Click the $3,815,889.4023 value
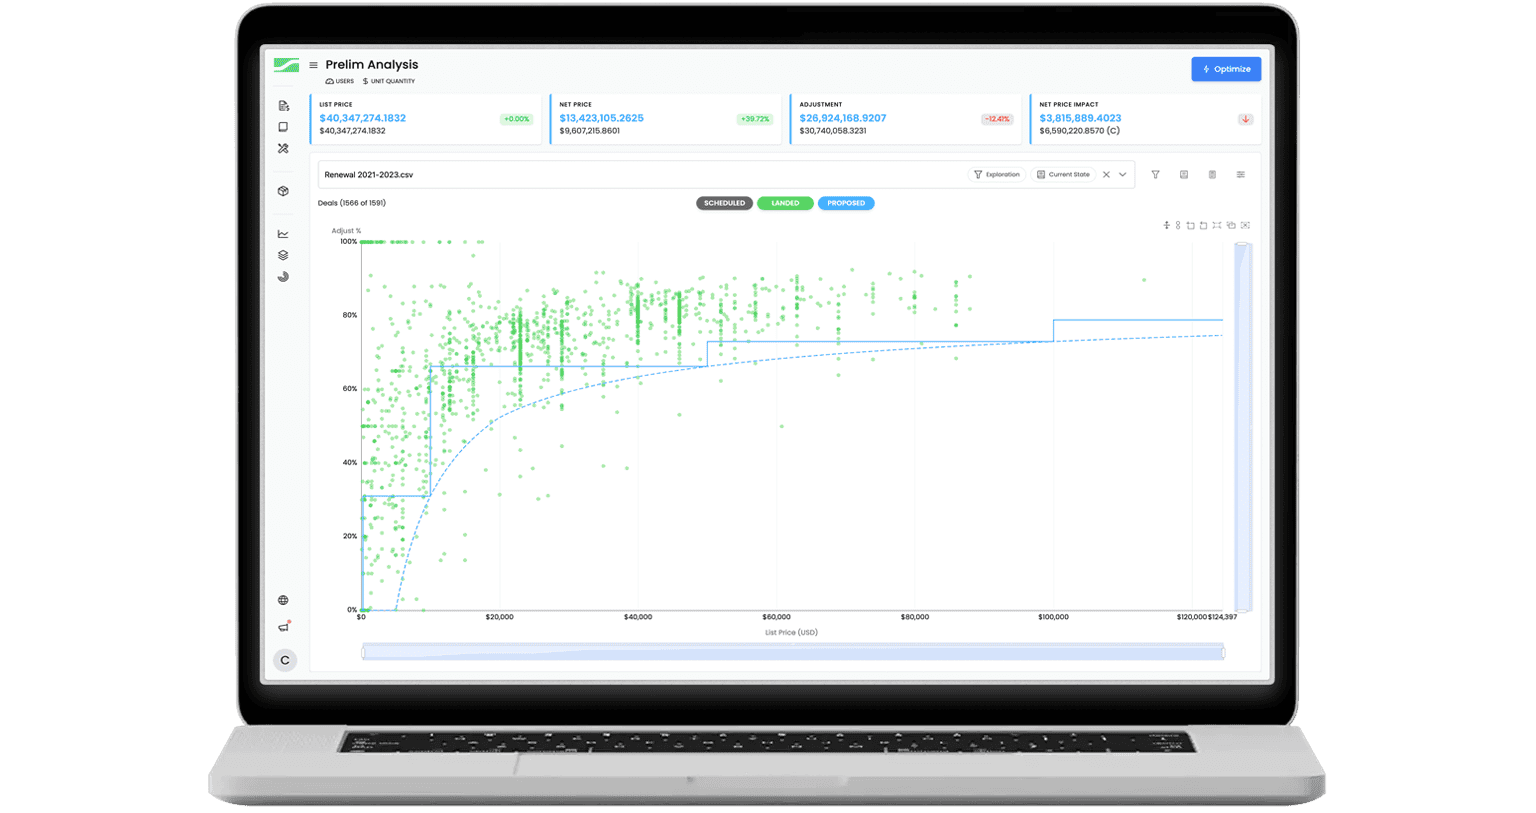This screenshot has width=1536, height=813. [x=1080, y=118]
